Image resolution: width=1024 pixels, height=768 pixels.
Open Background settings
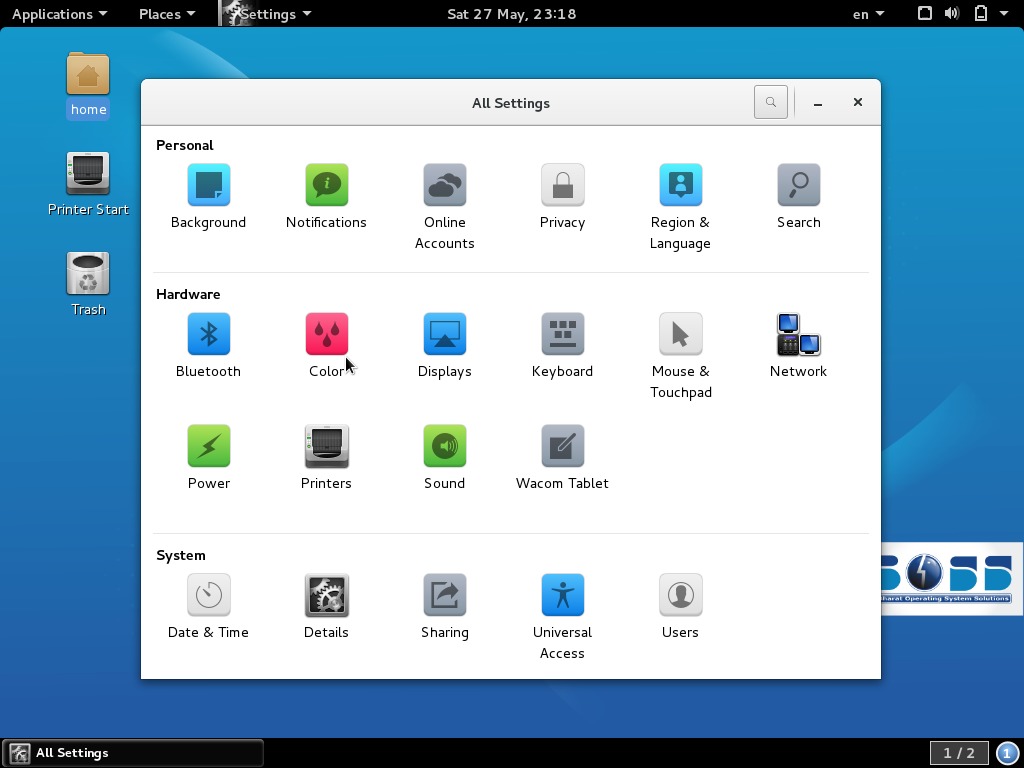click(208, 195)
